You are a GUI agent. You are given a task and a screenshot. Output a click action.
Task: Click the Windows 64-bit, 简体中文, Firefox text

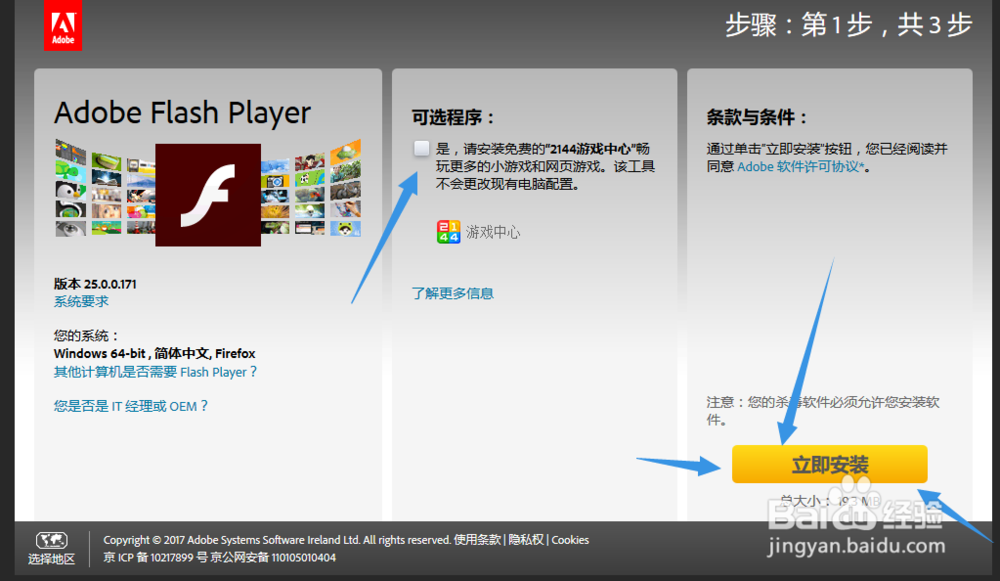(154, 353)
